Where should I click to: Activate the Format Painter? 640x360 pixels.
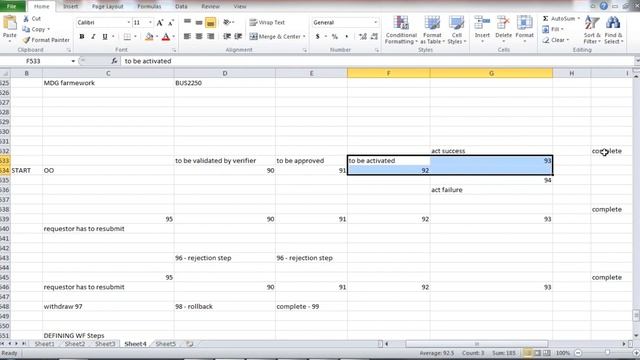click(x=46, y=40)
